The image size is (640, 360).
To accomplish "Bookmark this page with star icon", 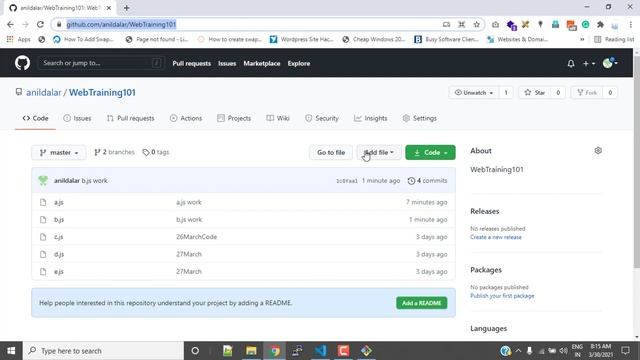I will [x=476, y=24].
